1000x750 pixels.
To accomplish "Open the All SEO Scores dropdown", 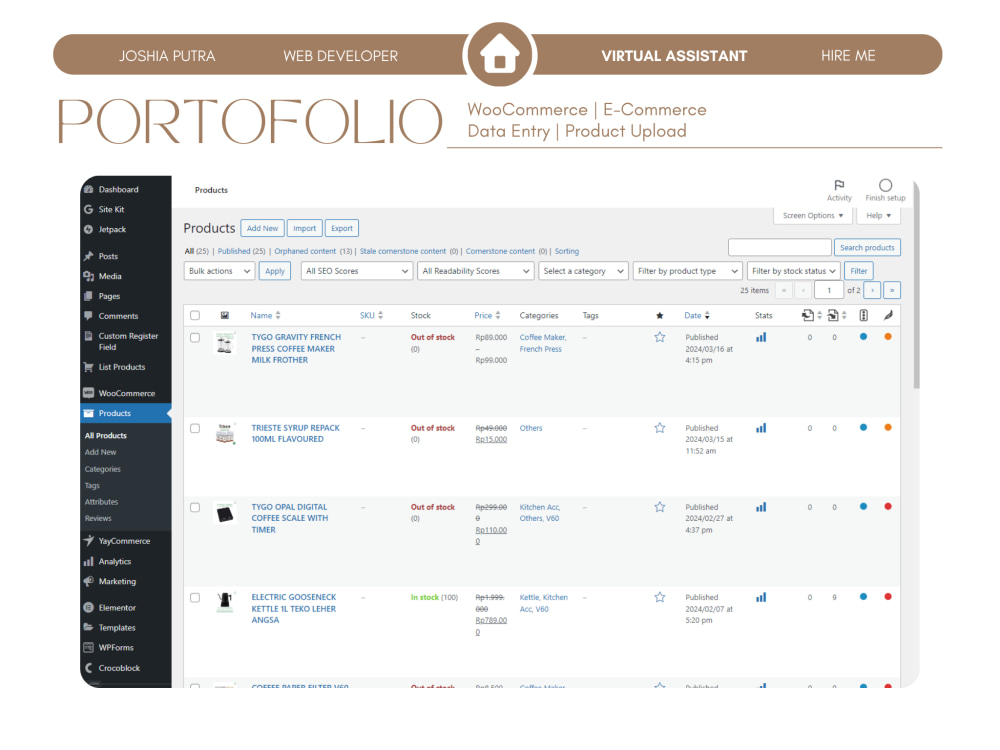I will pos(357,270).
